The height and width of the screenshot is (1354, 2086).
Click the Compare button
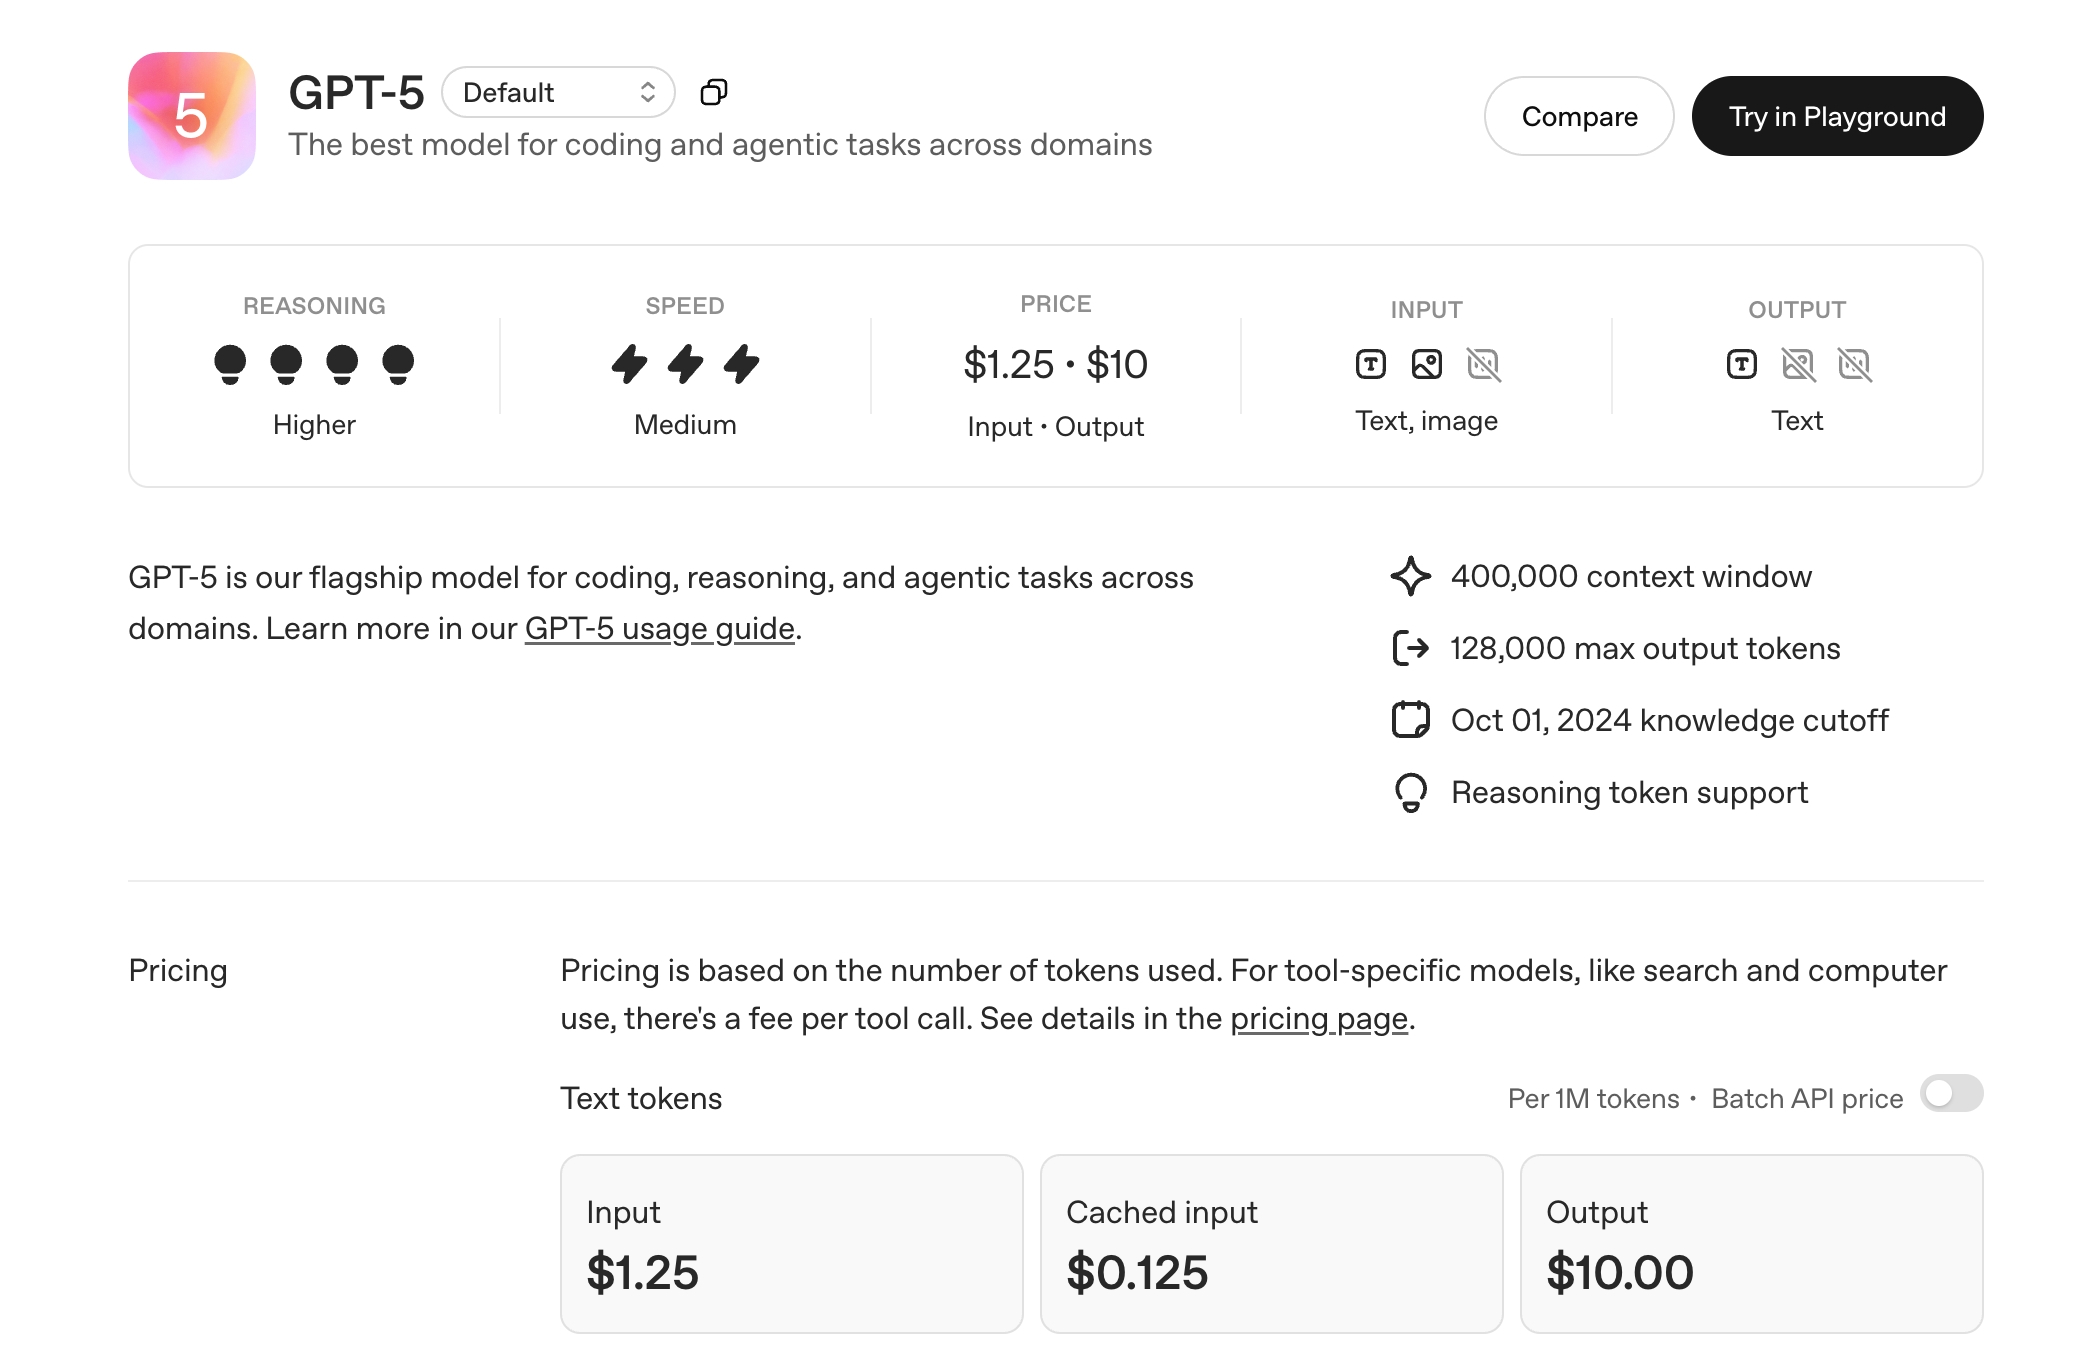click(1579, 116)
